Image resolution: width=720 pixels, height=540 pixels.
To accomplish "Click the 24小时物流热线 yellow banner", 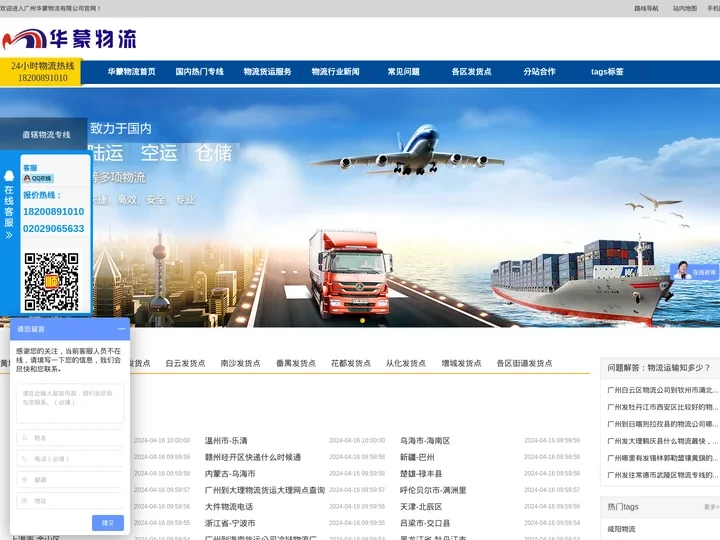I will coord(41,72).
